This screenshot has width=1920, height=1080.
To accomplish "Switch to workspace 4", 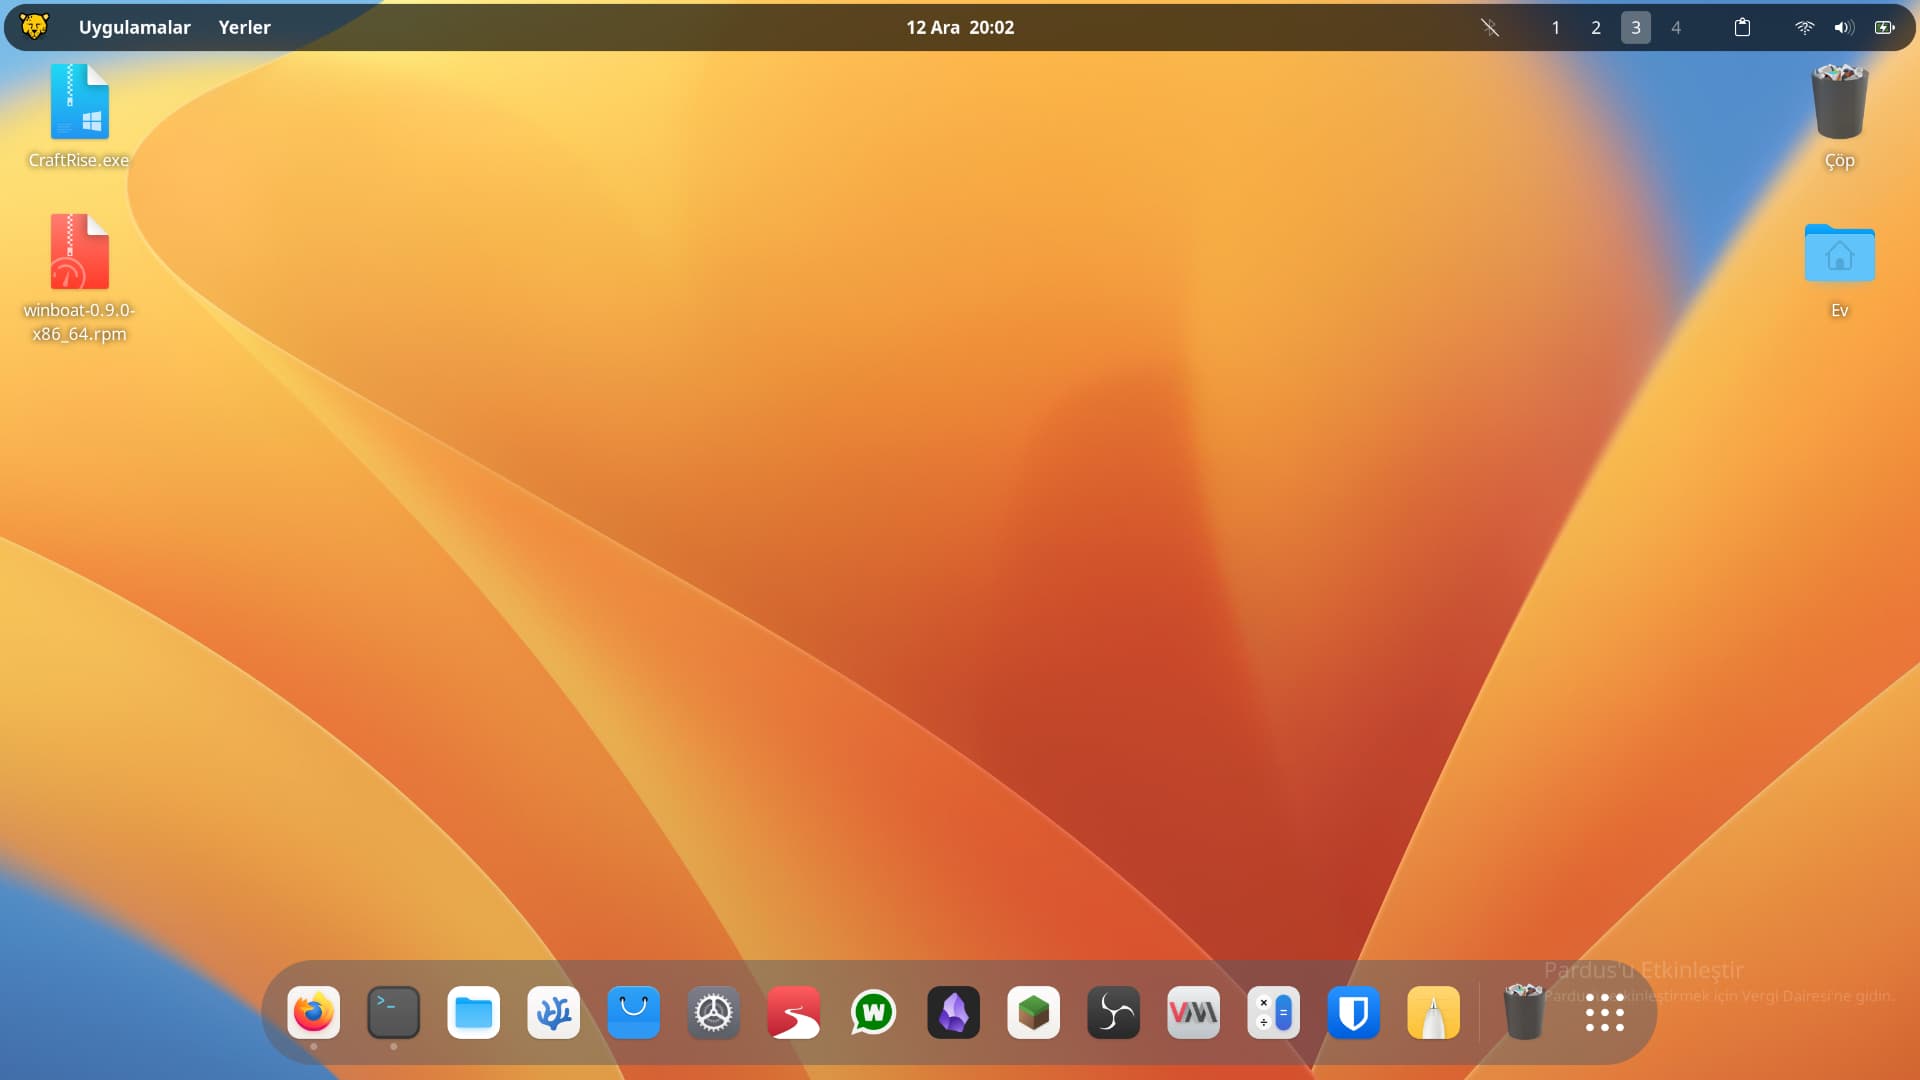I will (x=1676, y=27).
